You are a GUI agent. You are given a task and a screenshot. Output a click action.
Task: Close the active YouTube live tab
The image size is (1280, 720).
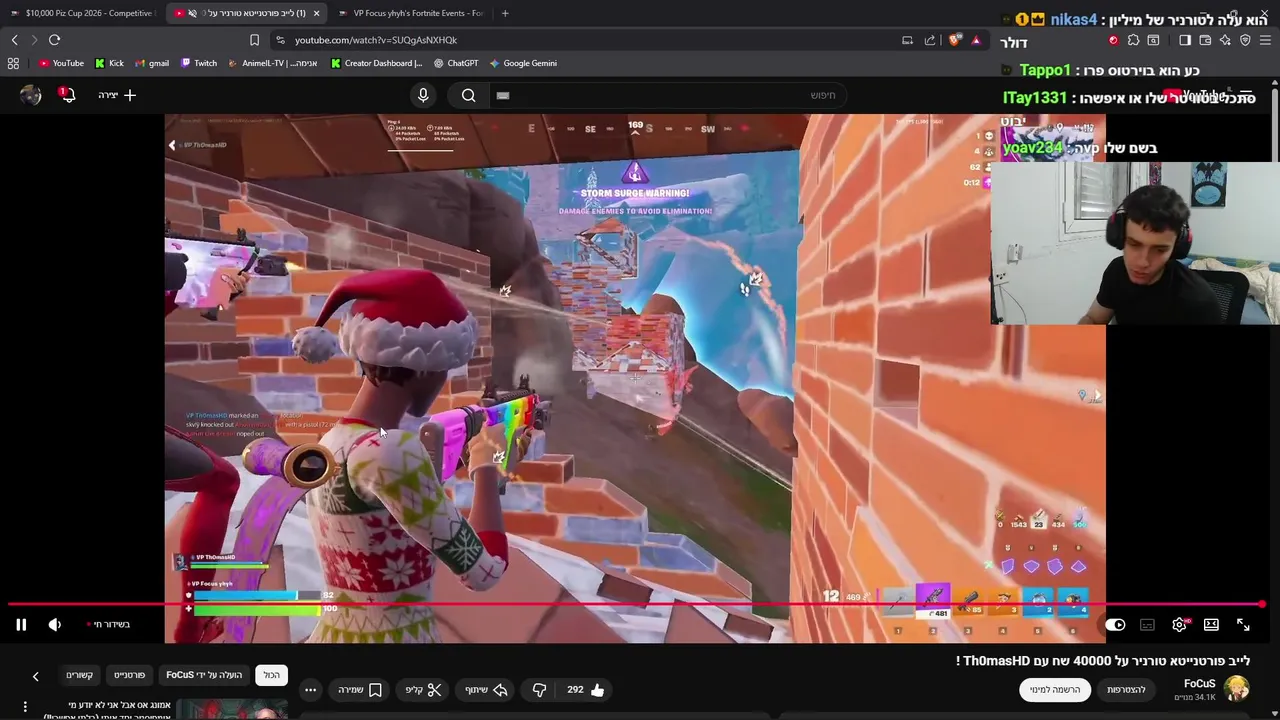pos(317,13)
